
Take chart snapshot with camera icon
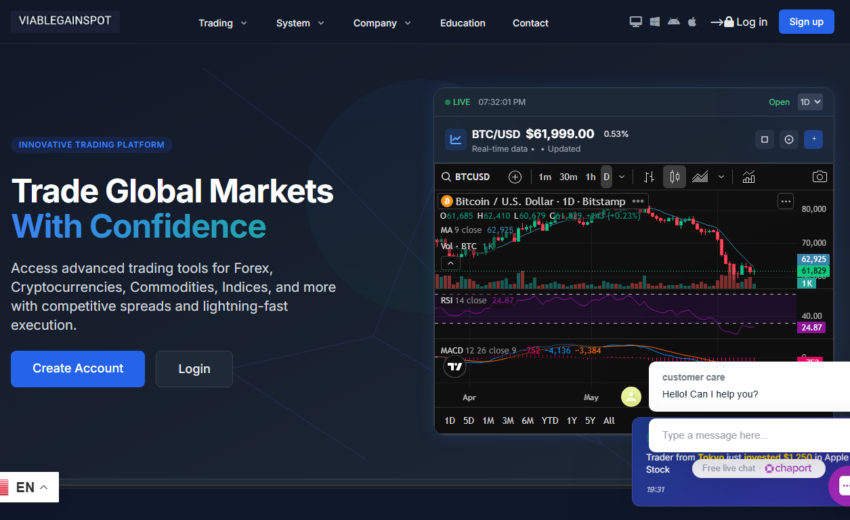[820, 177]
